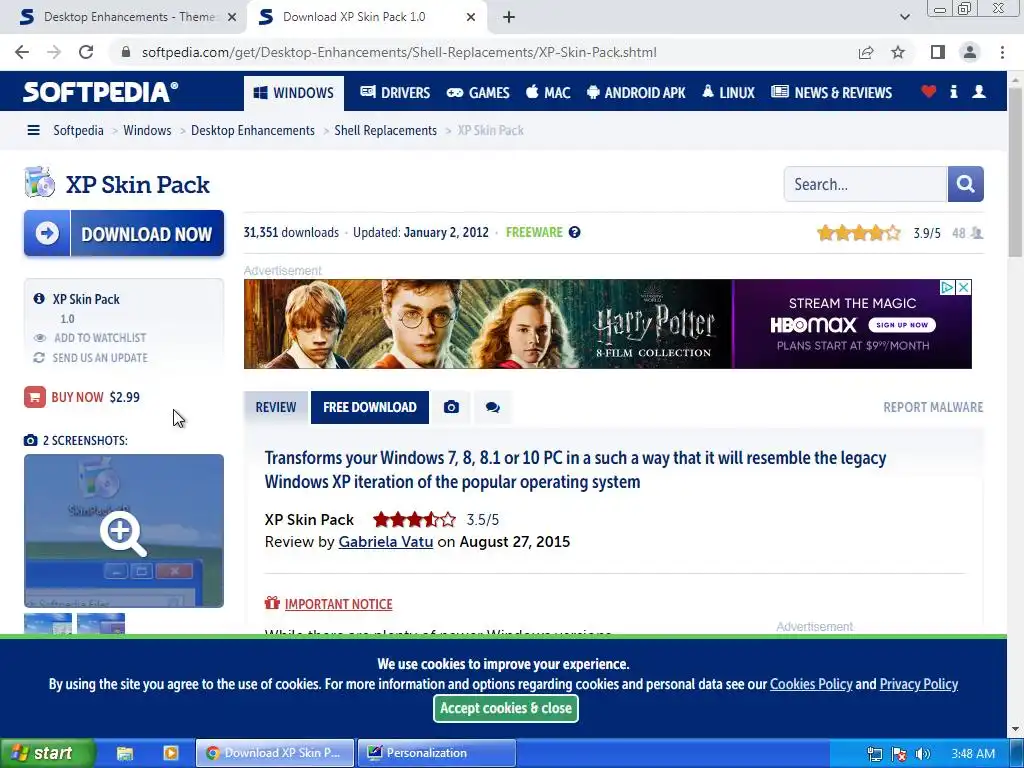Viewport: 1024px width, 768px height.
Task: Open the ANDROID APK nav section
Action: (636, 93)
